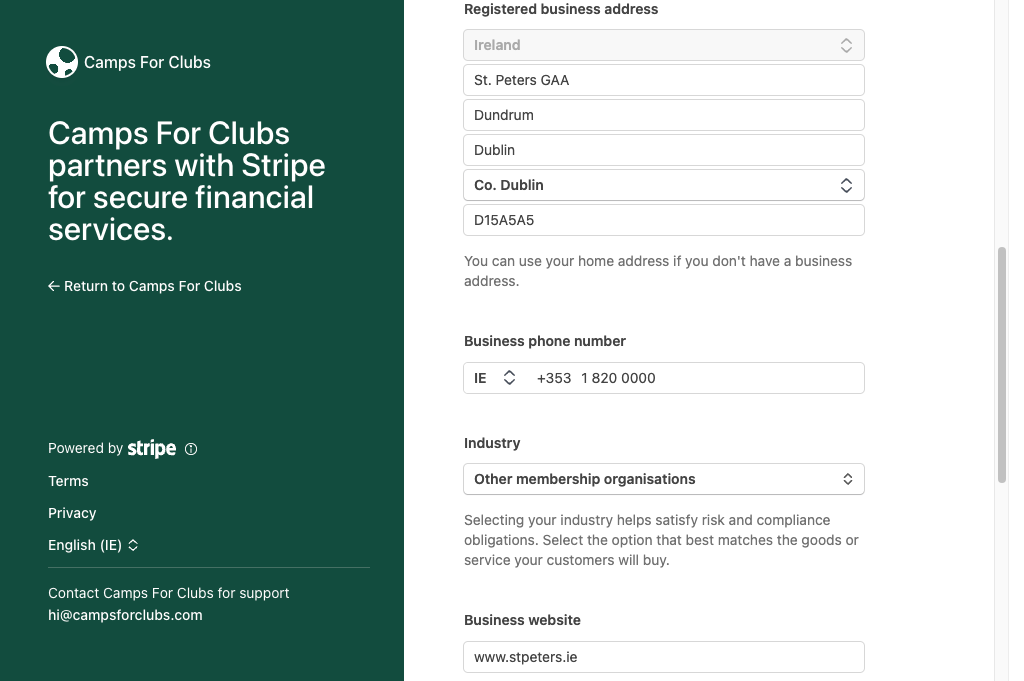This screenshot has width=1024, height=681.
Task: Open the Privacy link
Action: point(72,513)
